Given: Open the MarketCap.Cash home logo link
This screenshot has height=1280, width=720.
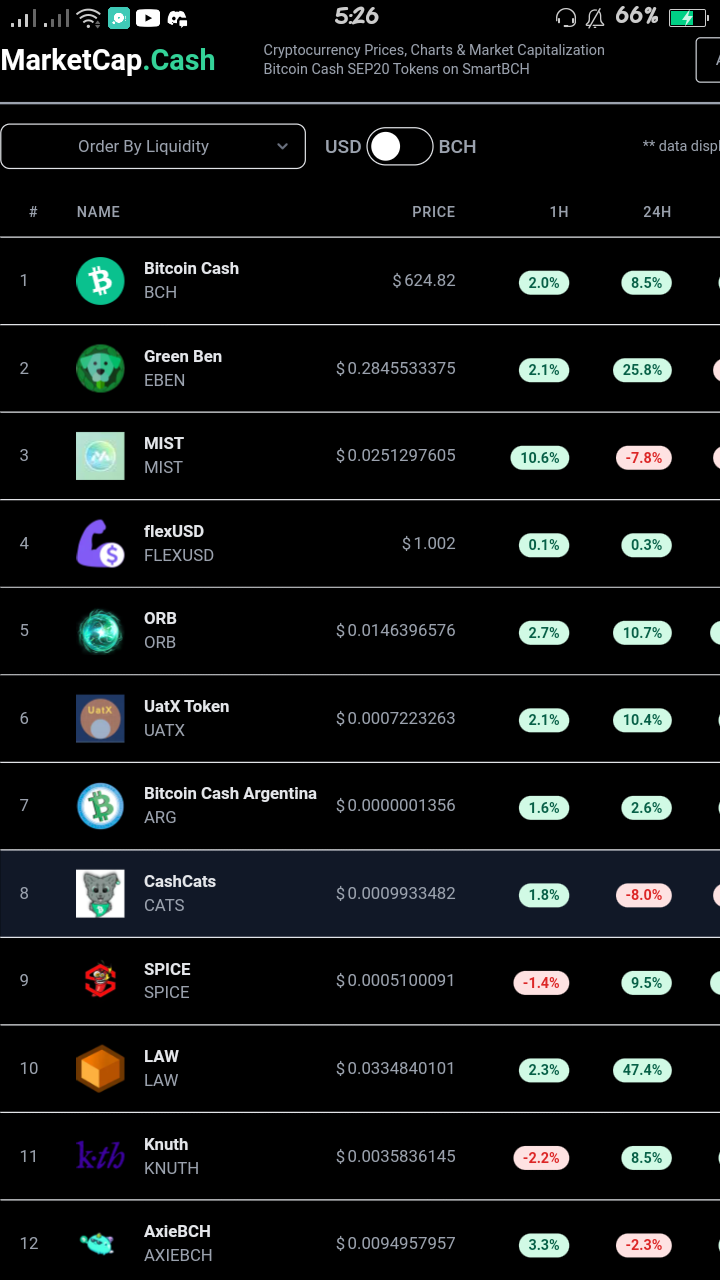Looking at the screenshot, I should (108, 60).
